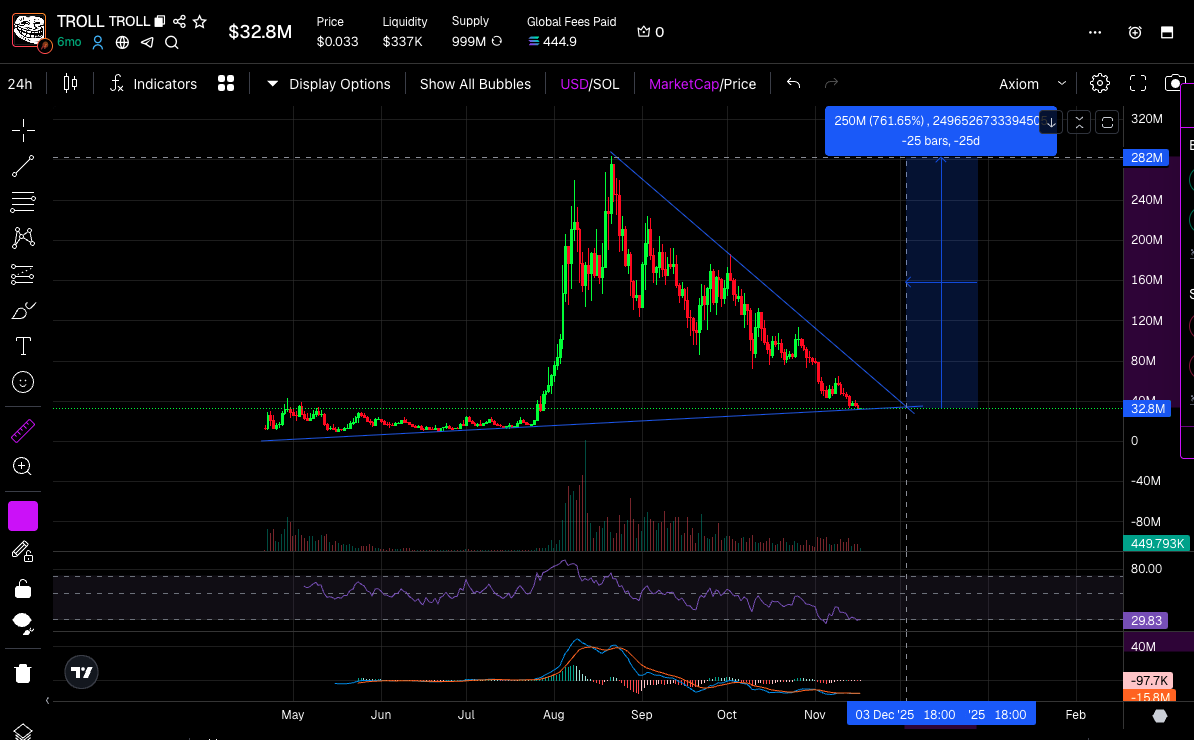Change the candlestick chart type
This screenshot has height=740, width=1194.
[x=70, y=83]
